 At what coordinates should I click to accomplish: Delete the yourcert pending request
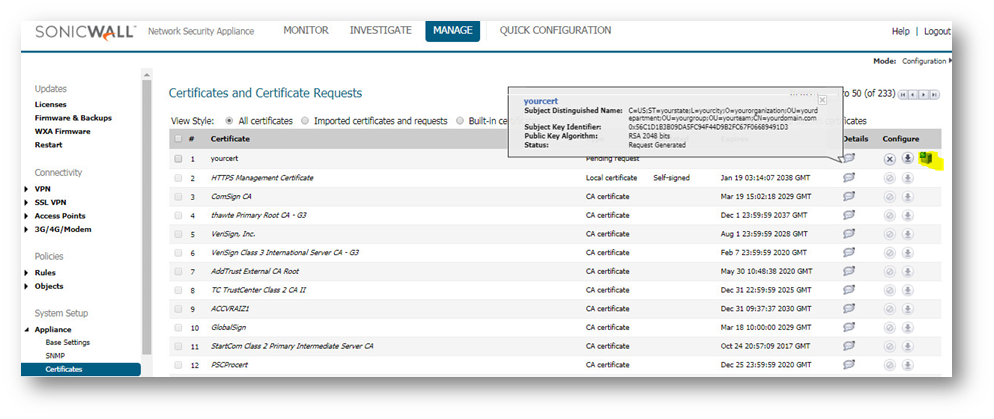coord(890,159)
